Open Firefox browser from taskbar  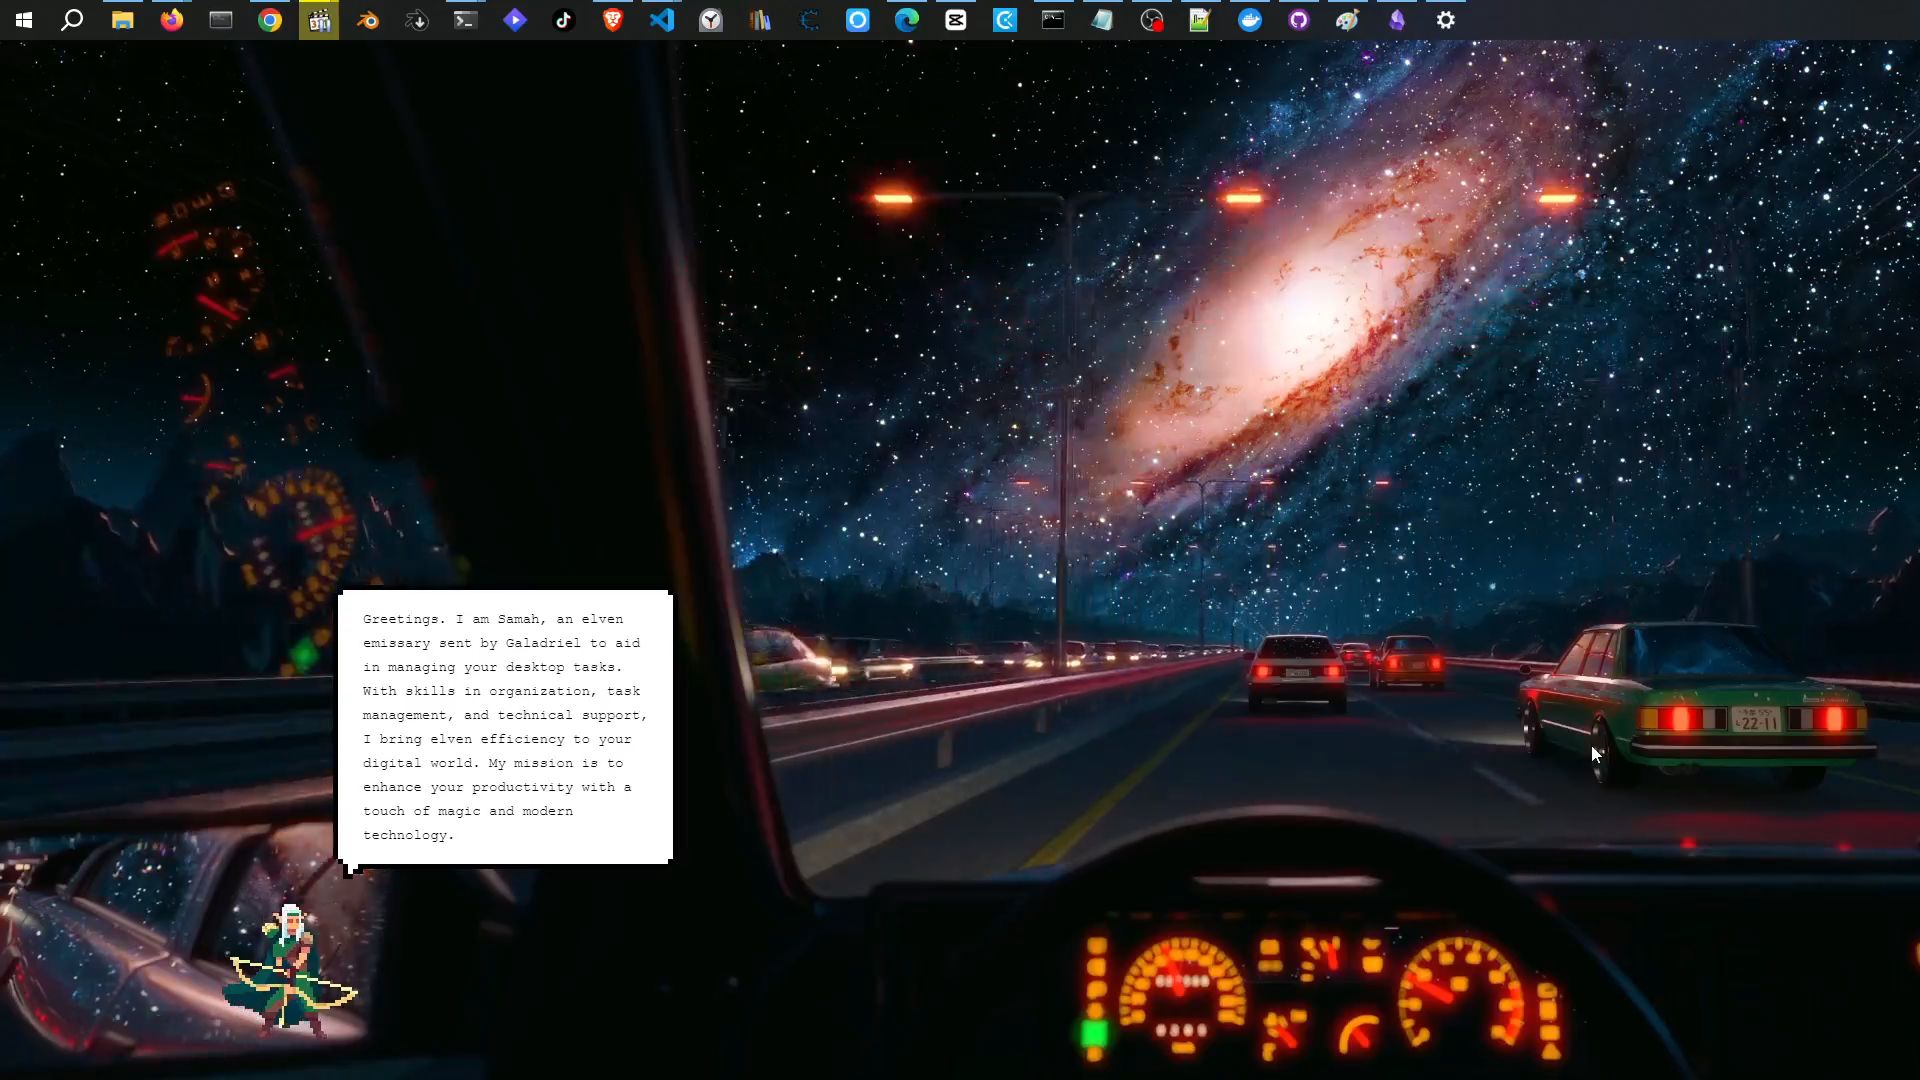[x=172, y=20]
